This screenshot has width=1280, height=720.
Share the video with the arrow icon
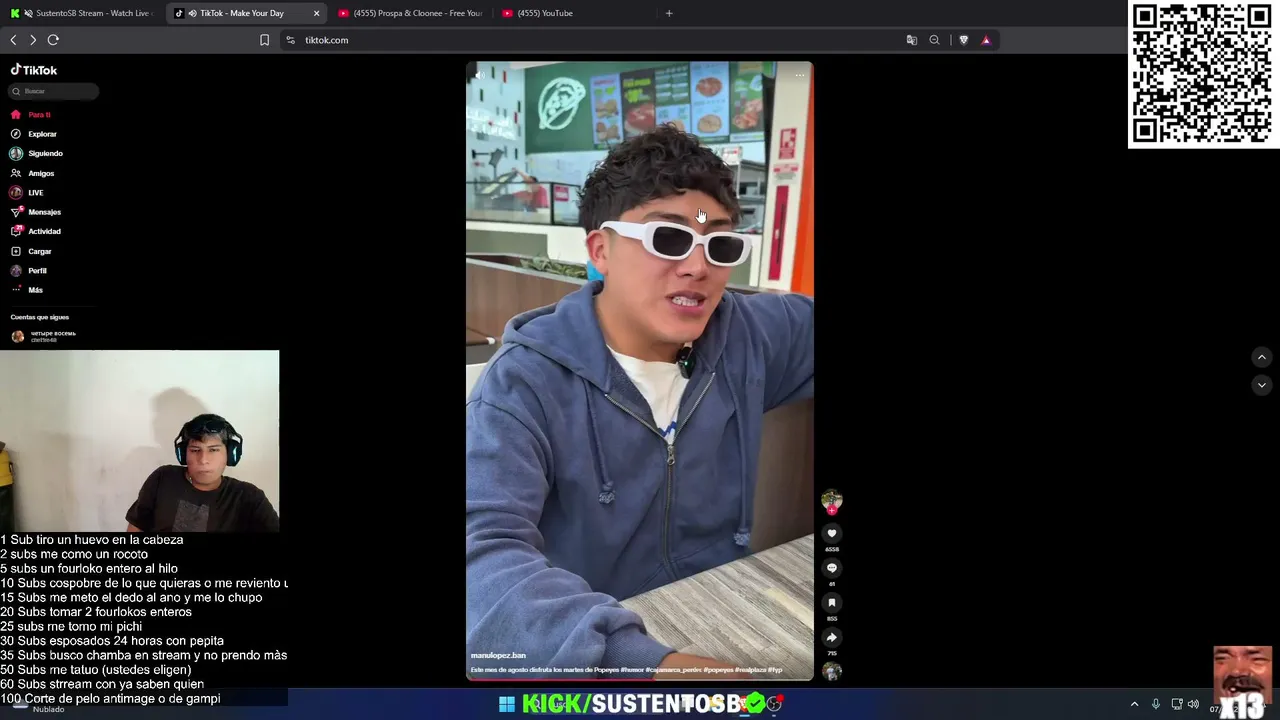tap(831, 637)
